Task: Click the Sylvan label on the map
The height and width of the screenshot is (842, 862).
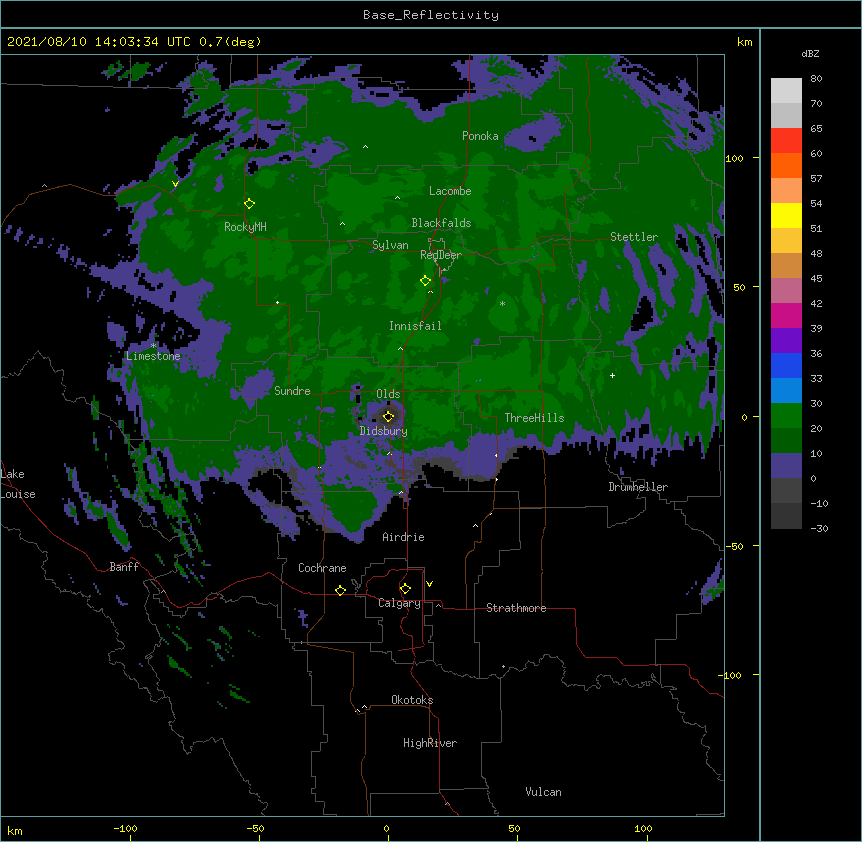Action: (x=390, y=245)
